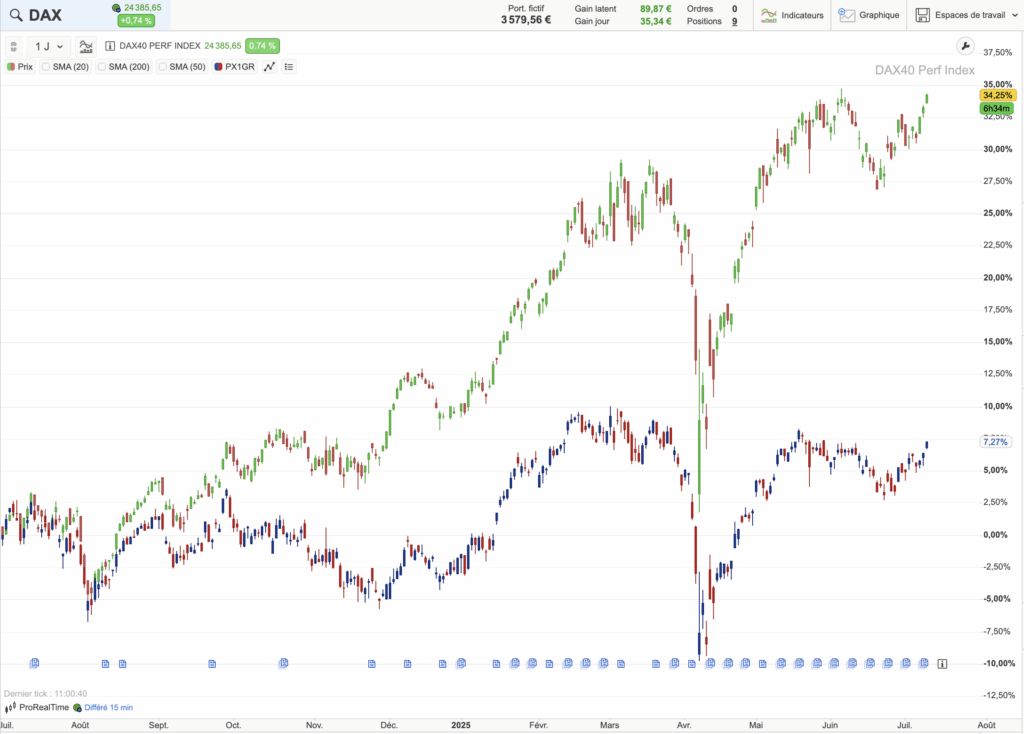This screenshot has width=1024, height=734.
Task: Click the Déc. label on the time axis
Action: 389,725
